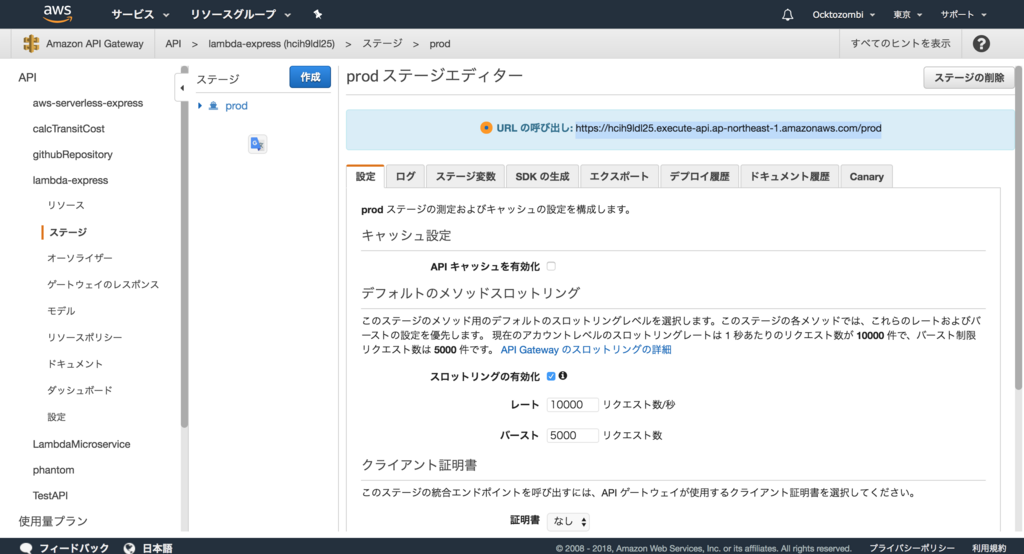
Task: Switch to the Canary tab
Action: tap(866, 176)
